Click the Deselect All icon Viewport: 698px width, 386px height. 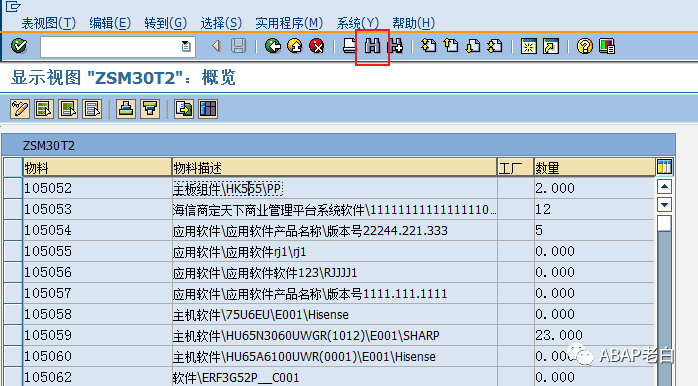[x=92, y=109]
